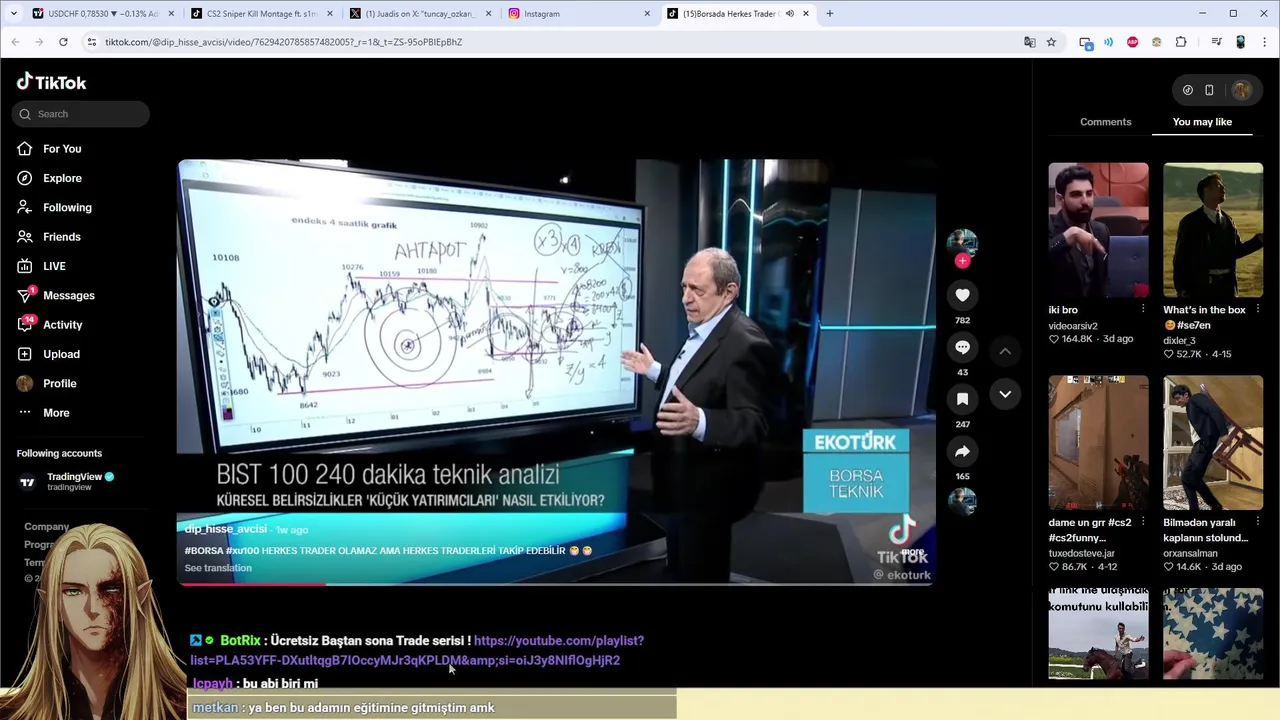This screenshot has height=720, width=1280.
Task: Open creator avatar above like button
Action: [962, 242]
